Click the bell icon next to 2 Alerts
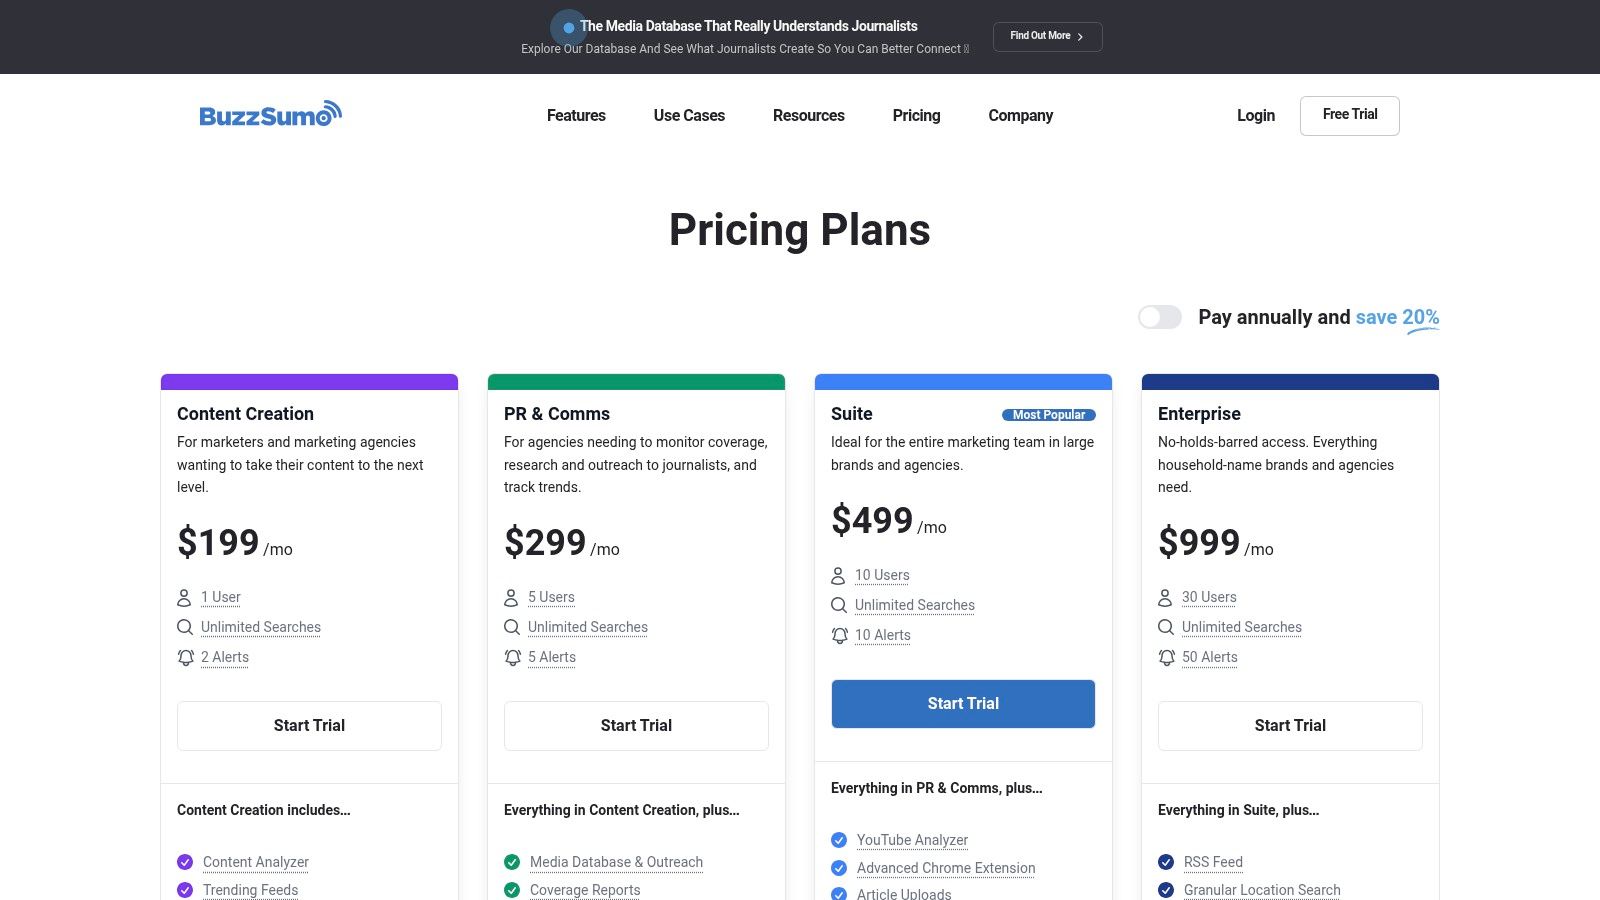The height and width of the screenshot is (900, 1600). [x=185, y=657]
